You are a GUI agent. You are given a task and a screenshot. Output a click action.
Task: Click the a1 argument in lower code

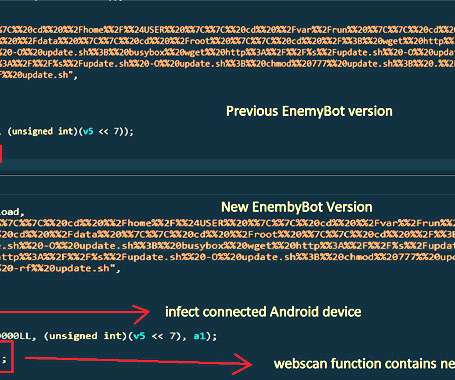[199, 336]
